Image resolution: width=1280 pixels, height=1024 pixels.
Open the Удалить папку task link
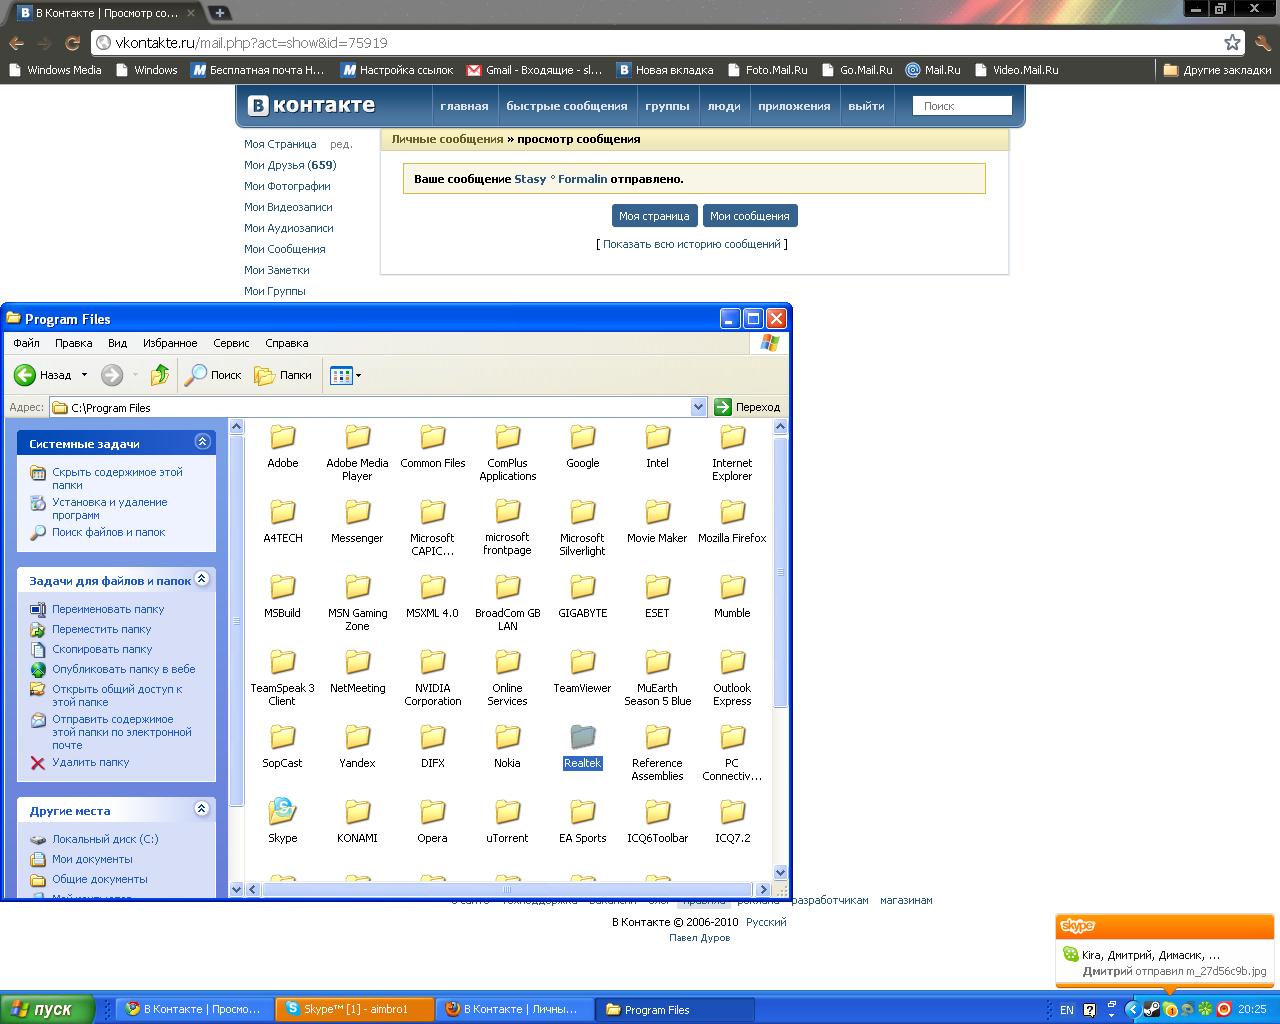[90, 762]
